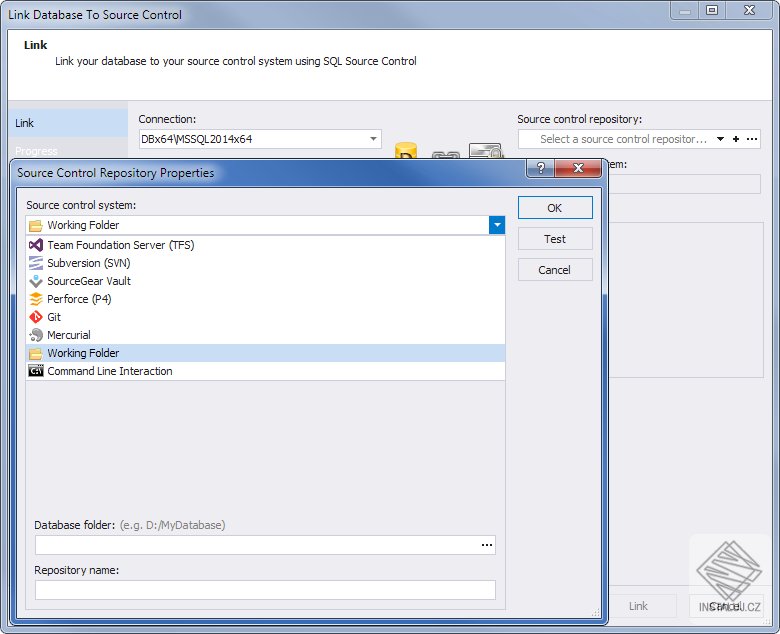Click the Subversion striped icon
This screenshot has height=634, width=780.
36,263
